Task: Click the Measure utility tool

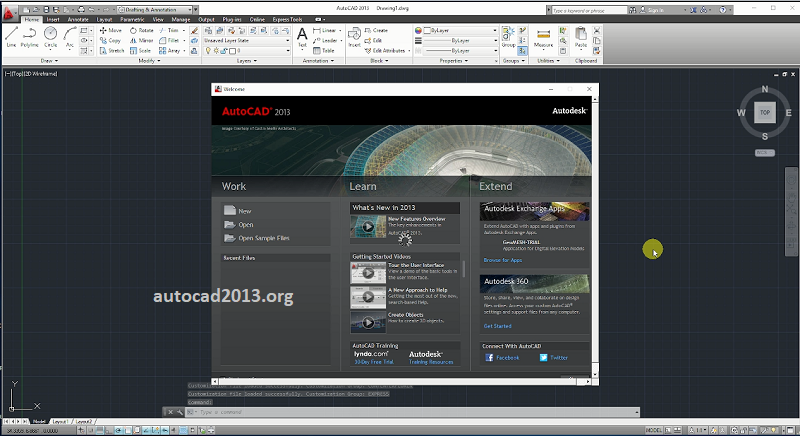Action: click(x=543, y=38)
